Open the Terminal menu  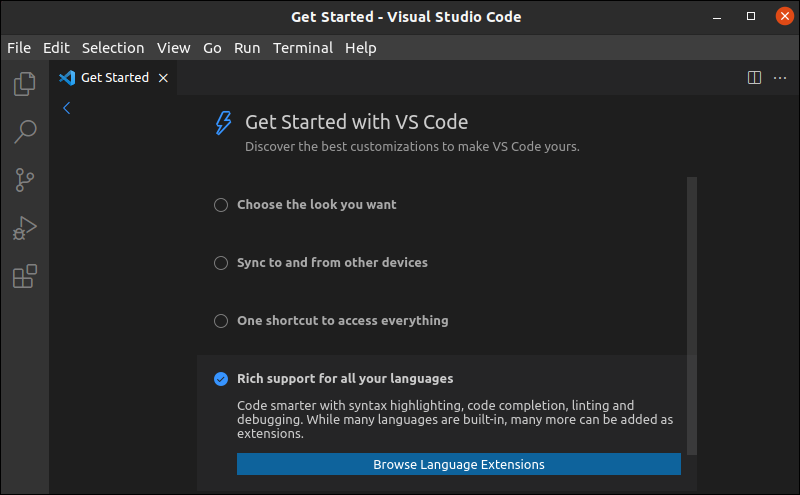(x=303, y=48)
